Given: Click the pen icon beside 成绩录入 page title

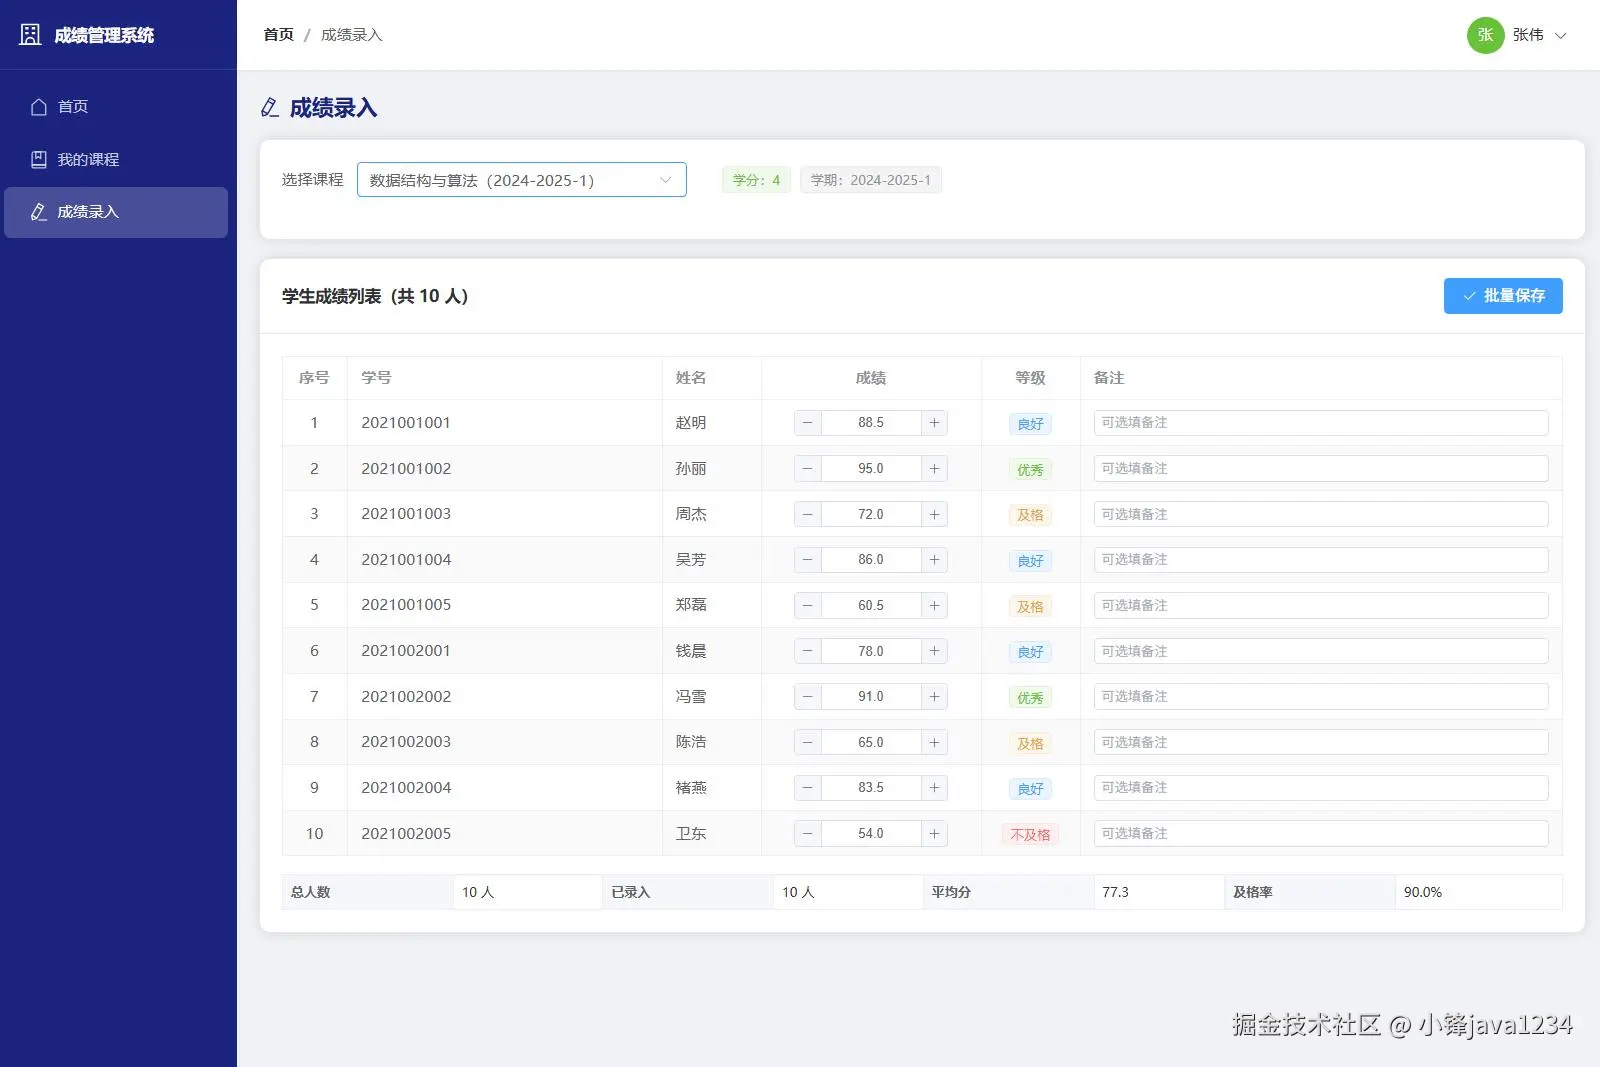Looking at the screenshot, I should pyautogui.click(x=268, y=107).
